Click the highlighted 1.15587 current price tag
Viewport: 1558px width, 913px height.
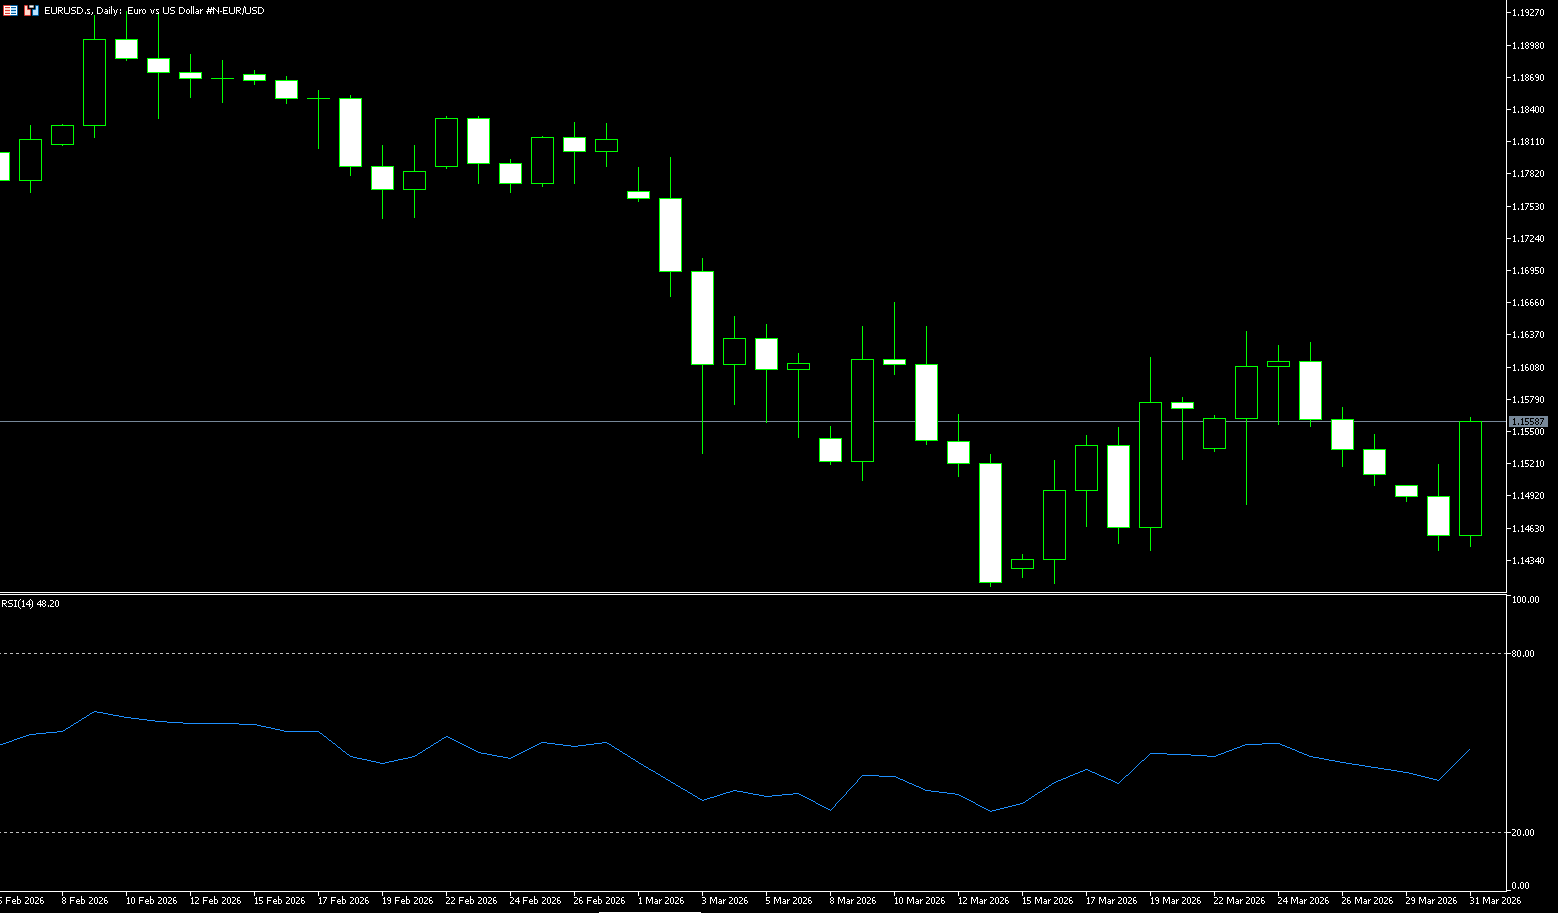pos(1528,422)
